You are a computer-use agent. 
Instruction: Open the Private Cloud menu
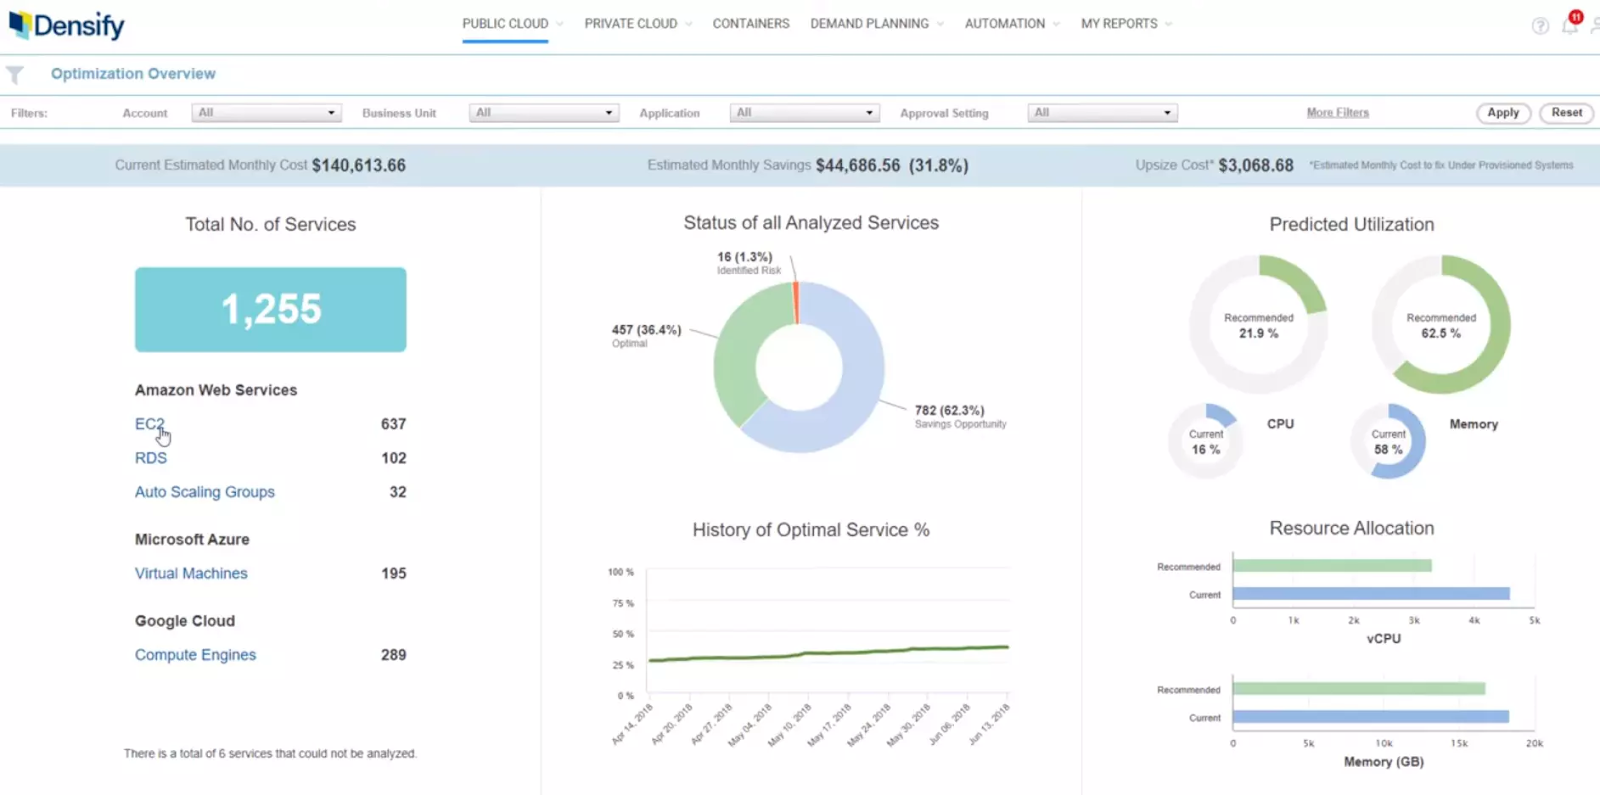coord(638,23)
